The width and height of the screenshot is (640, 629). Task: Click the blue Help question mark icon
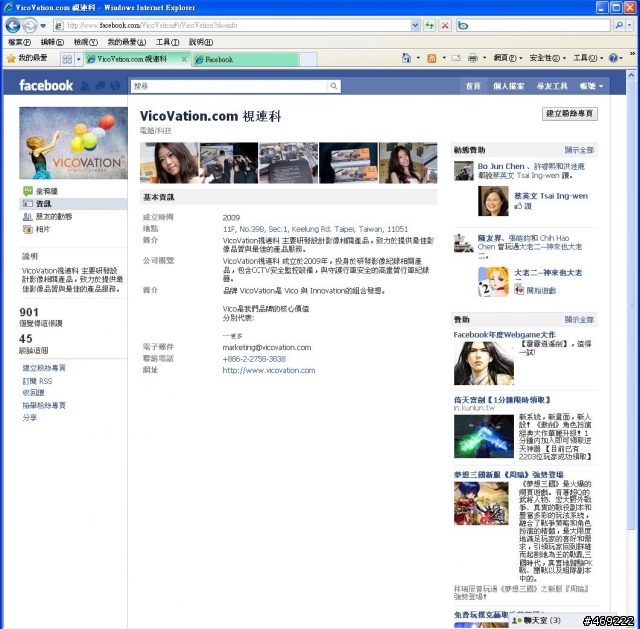pos(613,58)
